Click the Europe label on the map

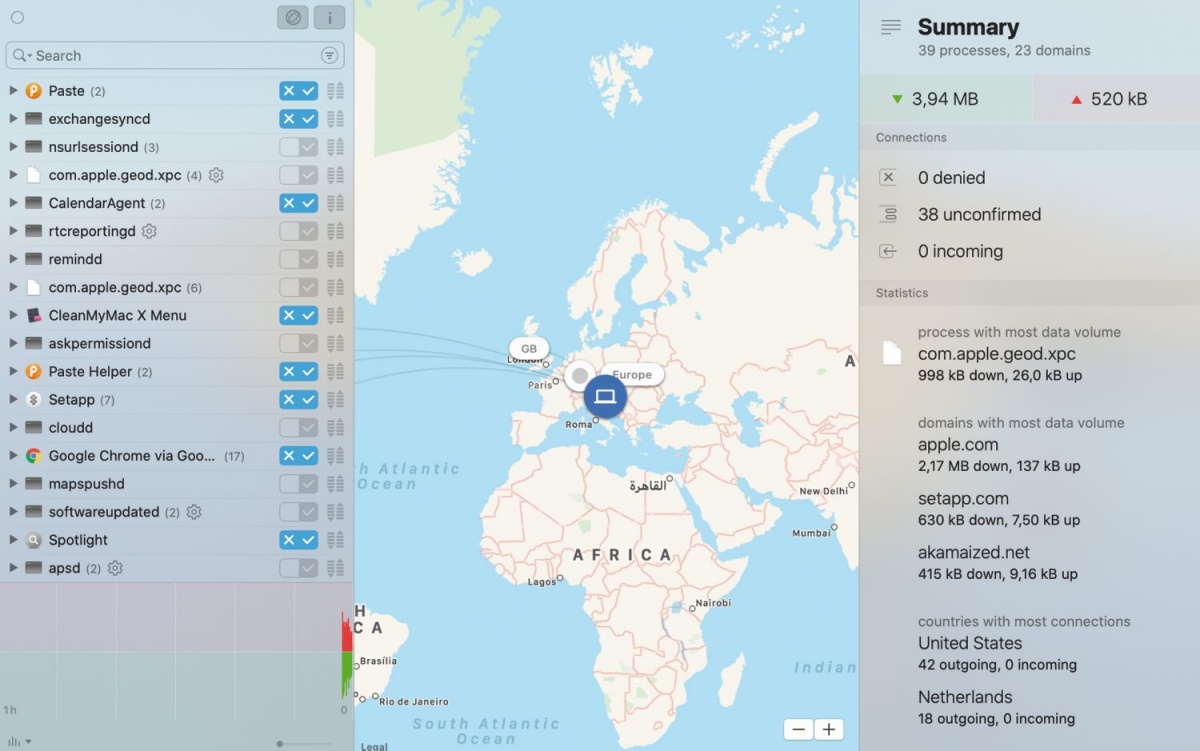pyautogui.click(x=632, y=375)
